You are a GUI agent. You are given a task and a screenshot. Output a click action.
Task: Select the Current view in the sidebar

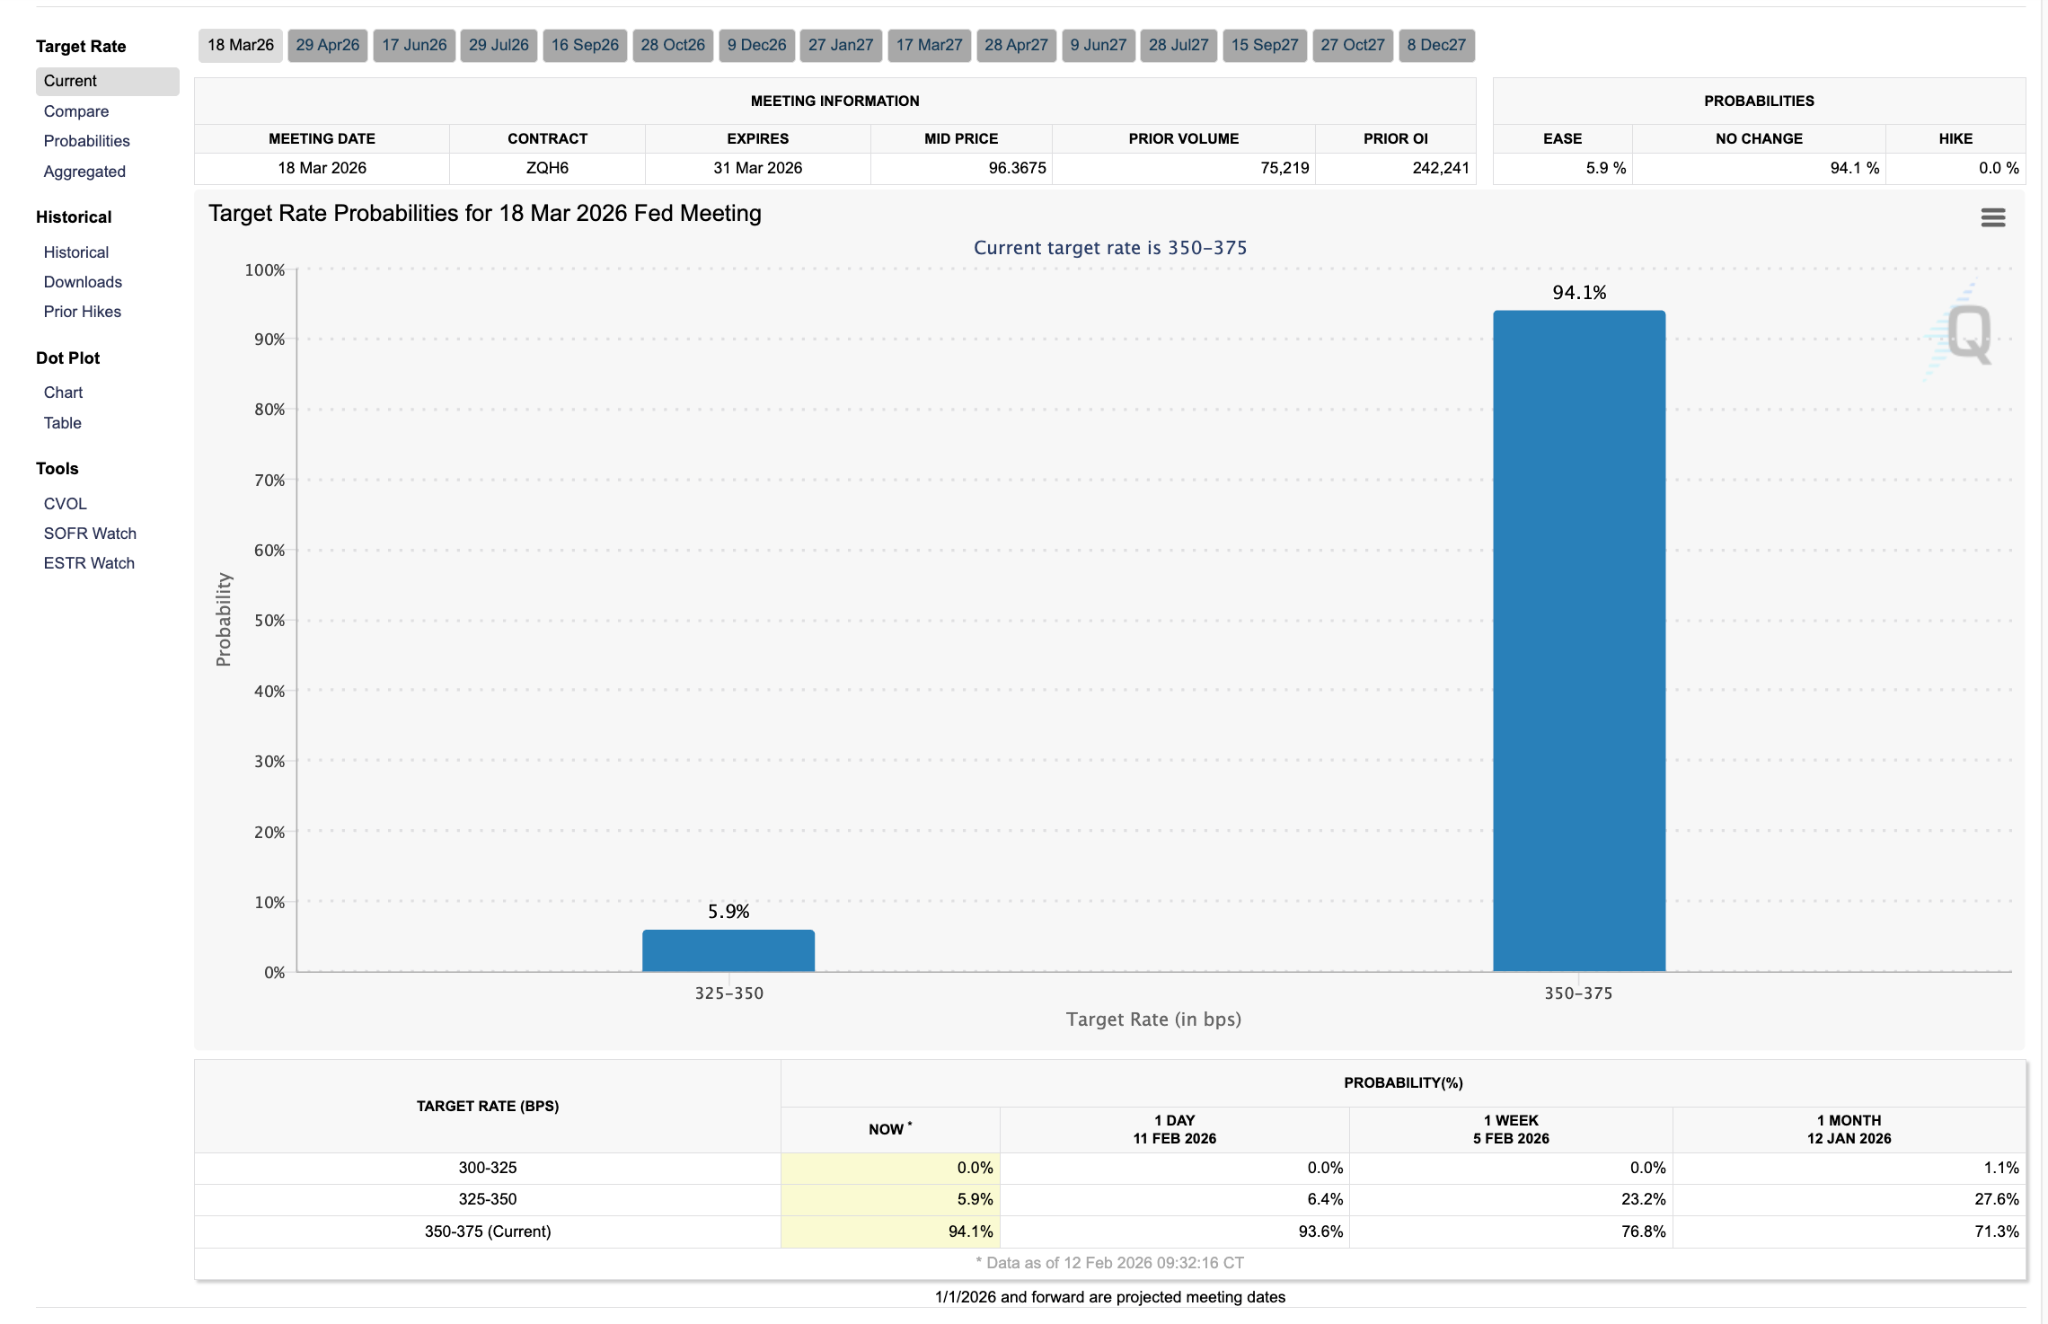point(69,81)
